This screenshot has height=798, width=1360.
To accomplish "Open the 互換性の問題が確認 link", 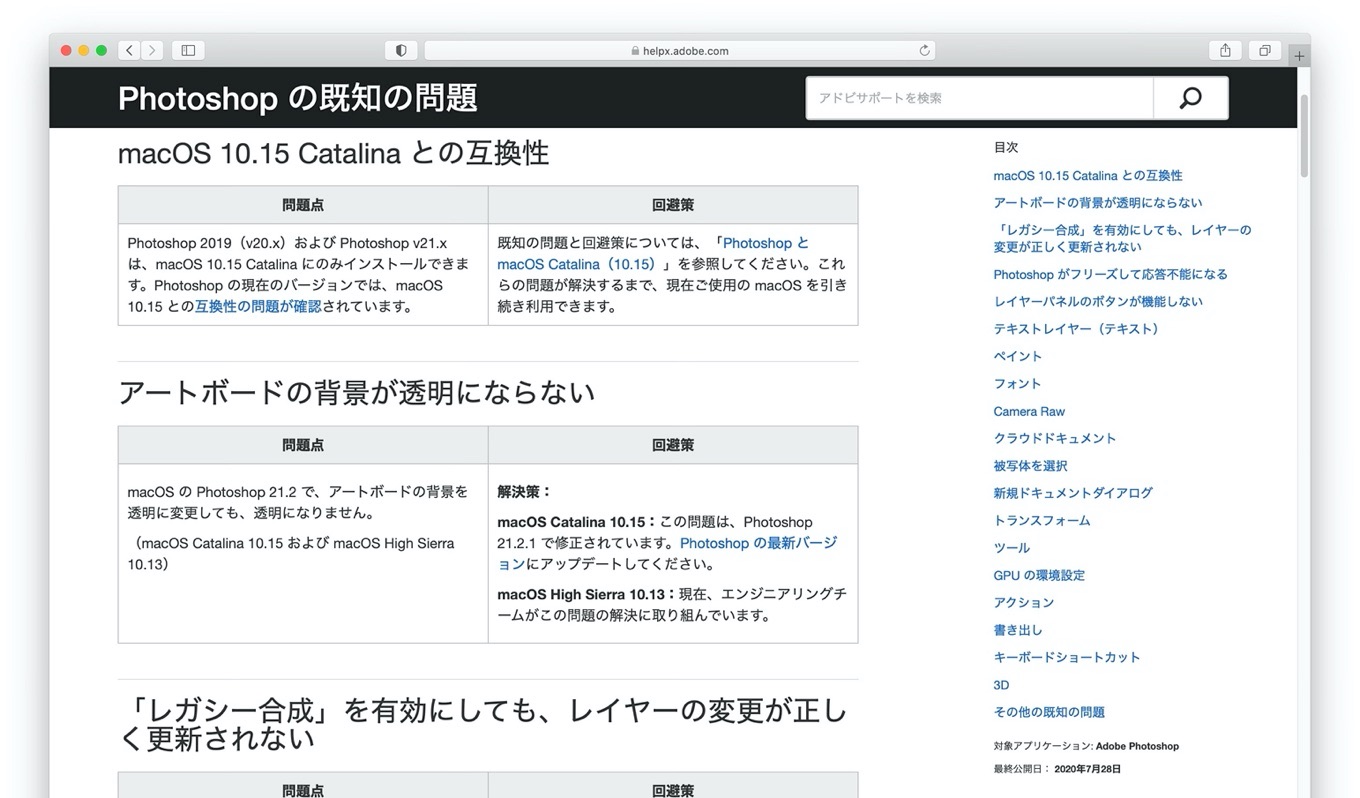I will [258, 306].
